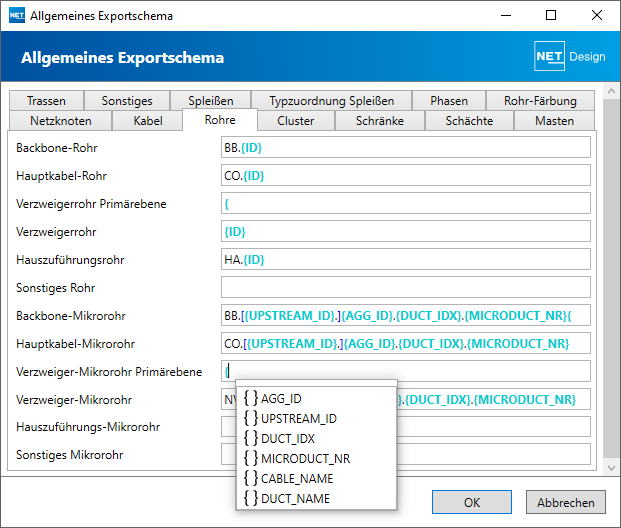Click the braces icon beside MICRODUCT_NR
621x528 pixels.
click(x=251, y=458)
